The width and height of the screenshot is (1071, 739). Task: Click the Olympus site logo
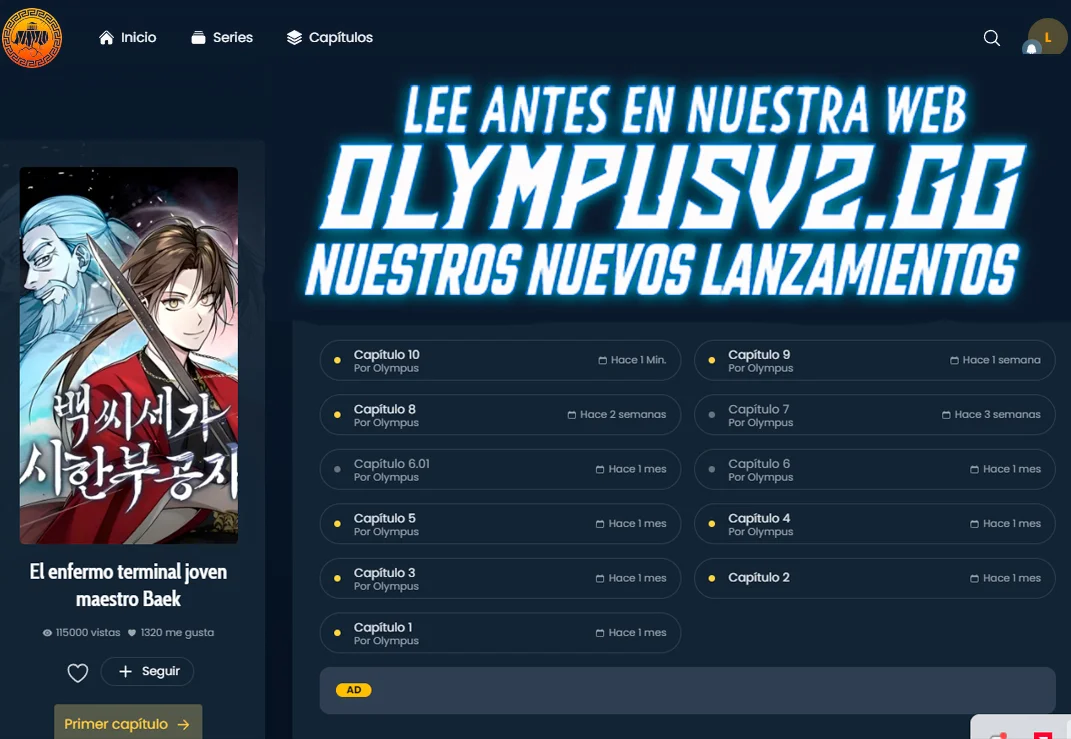point(31,38)
